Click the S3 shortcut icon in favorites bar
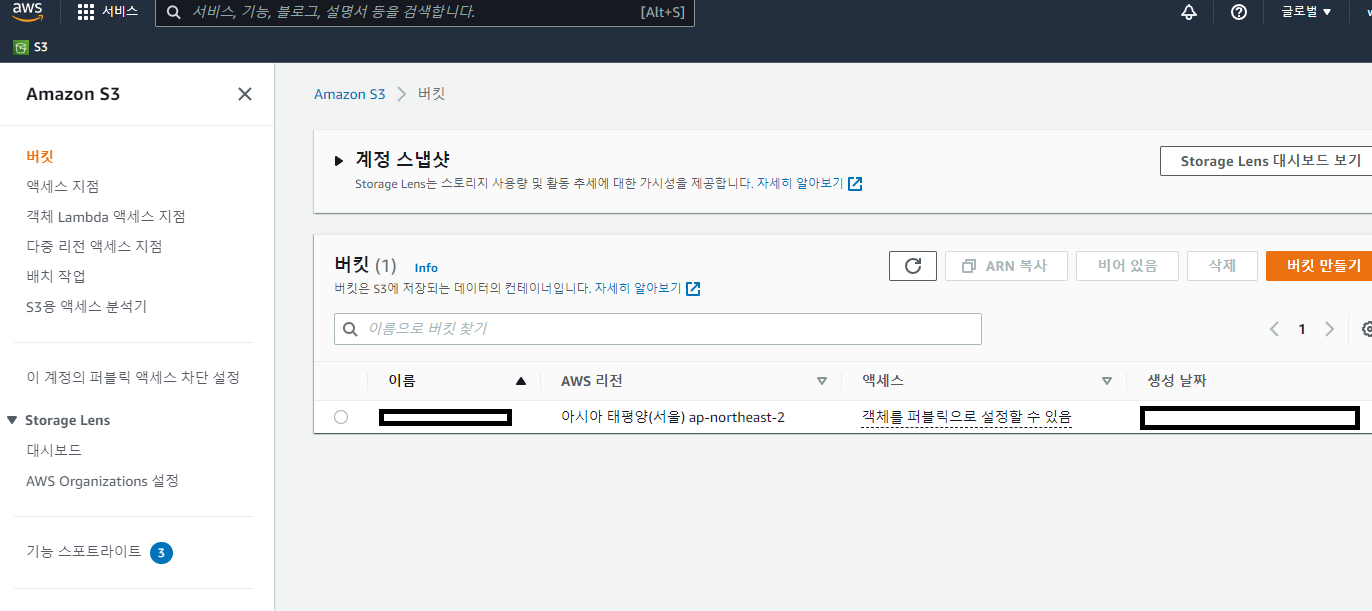Screen dimensions: 1372x611 coord(21,47)
